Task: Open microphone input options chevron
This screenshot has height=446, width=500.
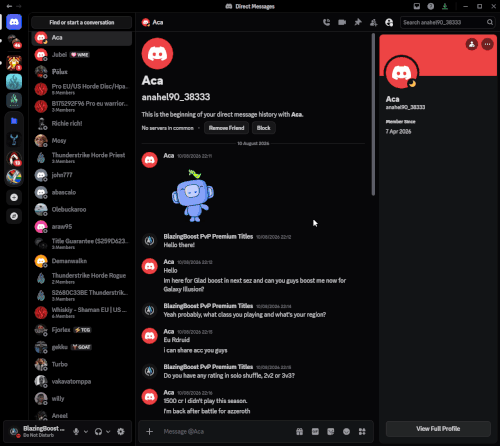Action: point(86,431)
